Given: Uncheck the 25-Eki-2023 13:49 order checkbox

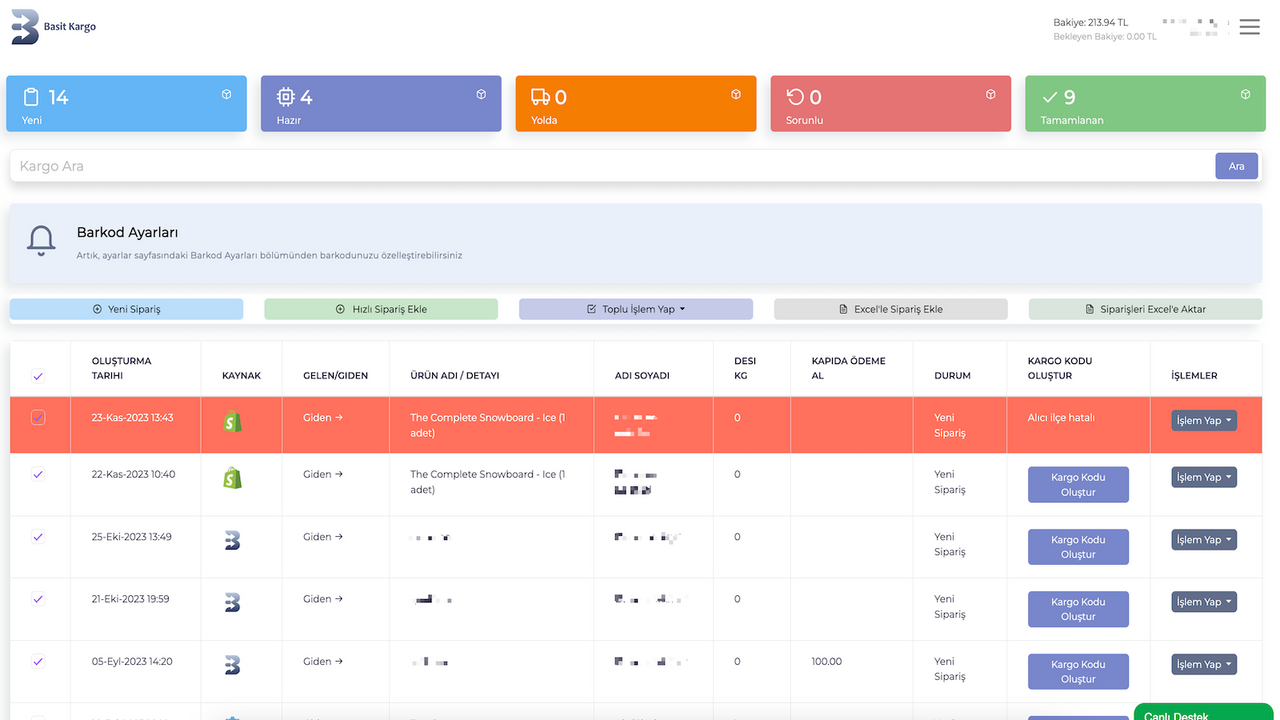Looking at the screenshot, I should coord(38,537).
